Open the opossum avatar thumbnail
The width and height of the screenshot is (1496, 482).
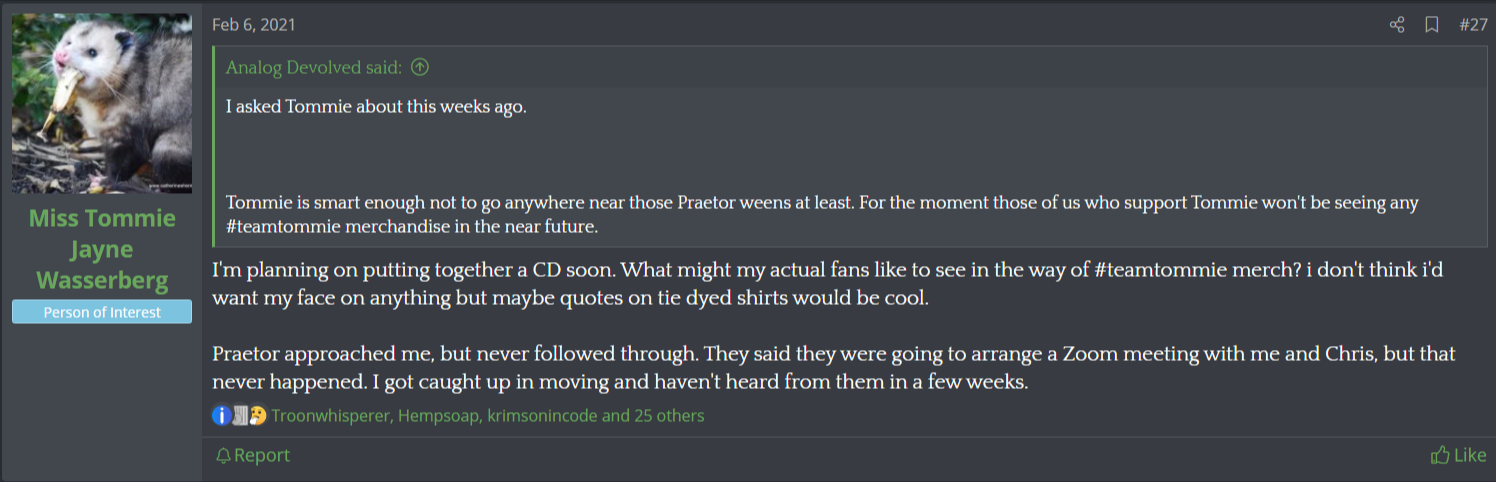pyautogui.click(x=102, y=103)
